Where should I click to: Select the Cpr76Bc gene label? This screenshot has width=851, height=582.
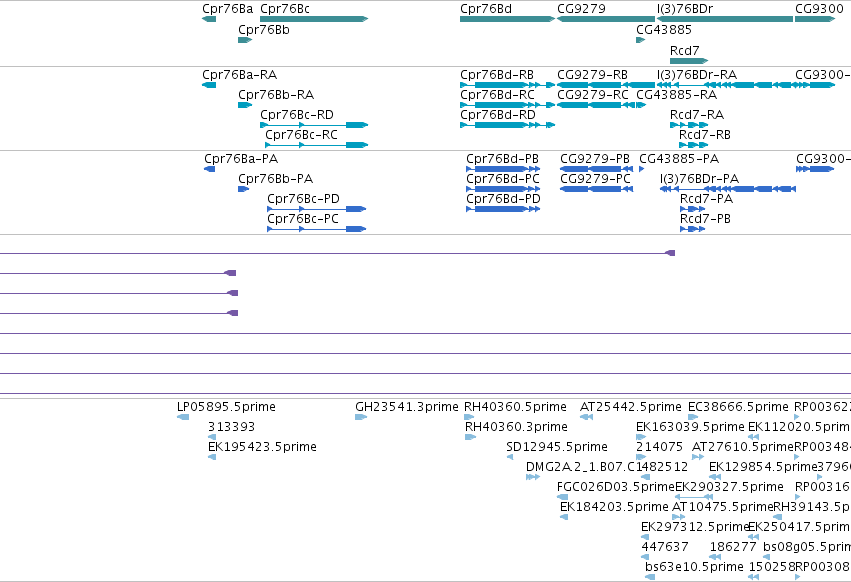285,9
